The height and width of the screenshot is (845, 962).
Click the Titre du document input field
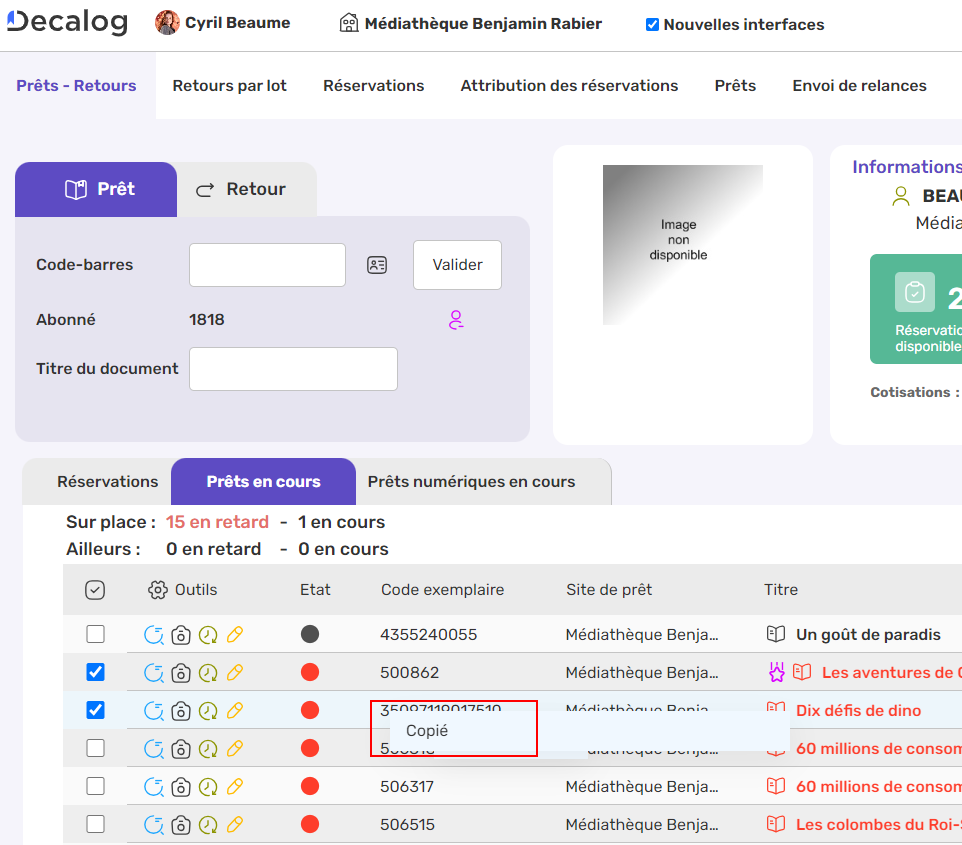293,369
